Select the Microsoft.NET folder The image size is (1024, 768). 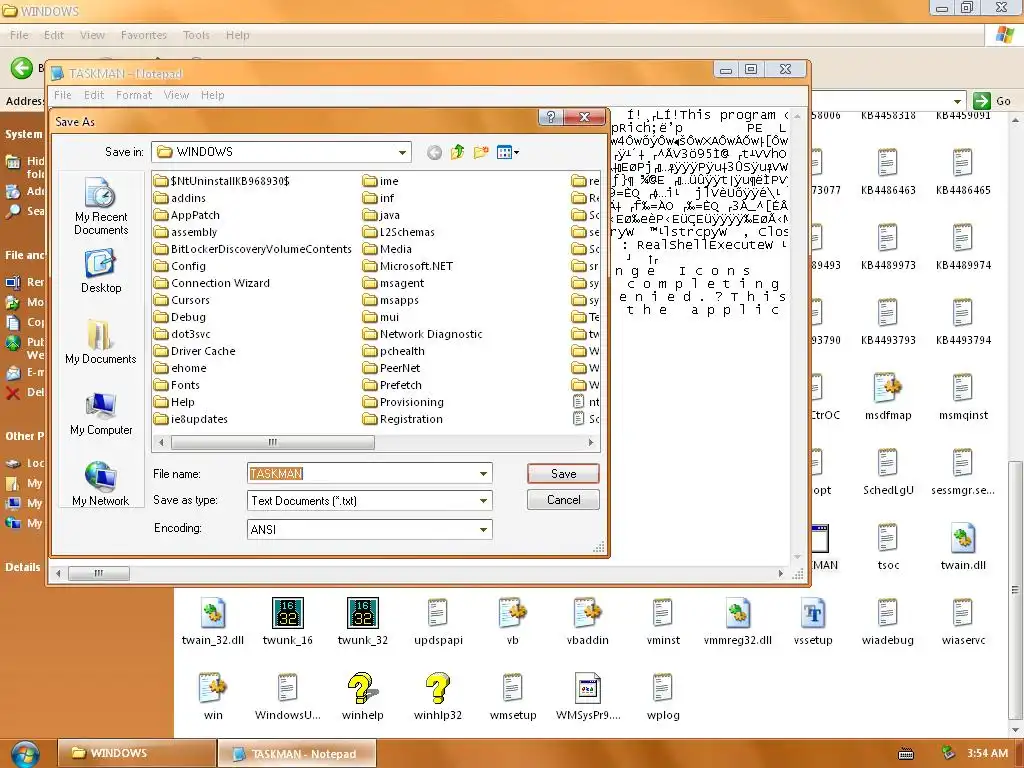408,266
